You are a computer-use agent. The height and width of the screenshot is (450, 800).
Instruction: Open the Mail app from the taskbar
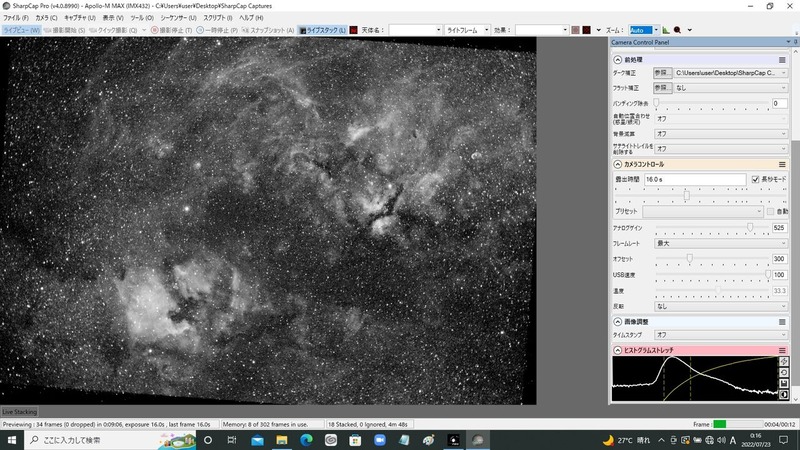click(257, 440)
